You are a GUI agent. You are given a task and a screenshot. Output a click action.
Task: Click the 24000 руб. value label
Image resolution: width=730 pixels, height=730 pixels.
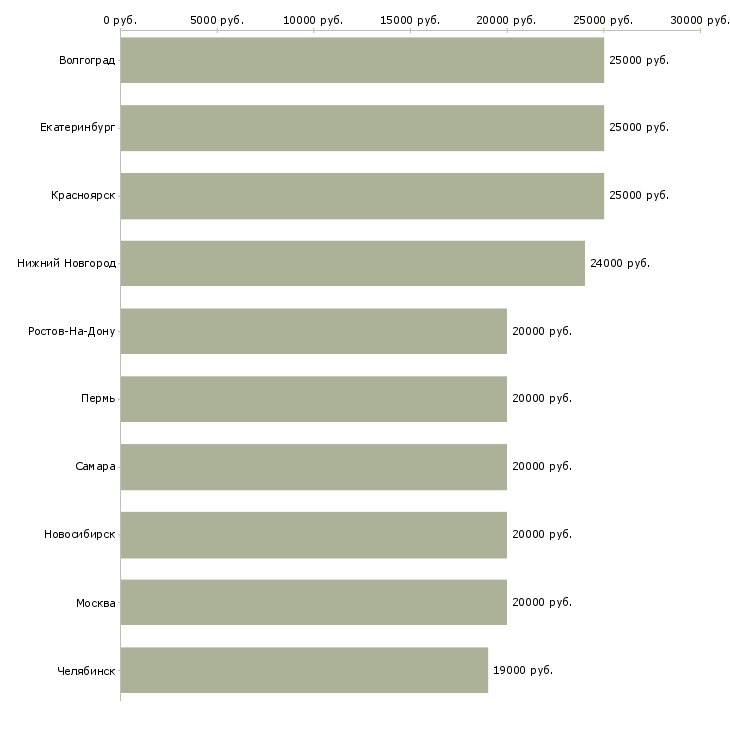pos(620,264)
